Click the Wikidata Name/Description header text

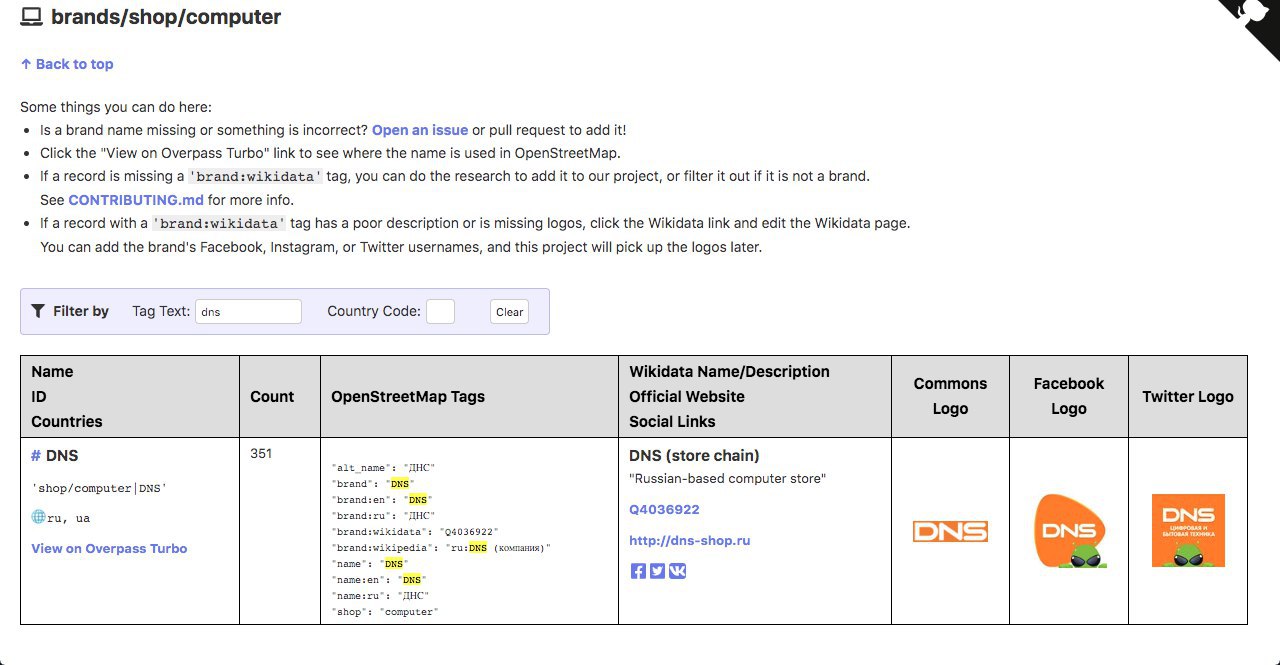(x=729, y=371)
